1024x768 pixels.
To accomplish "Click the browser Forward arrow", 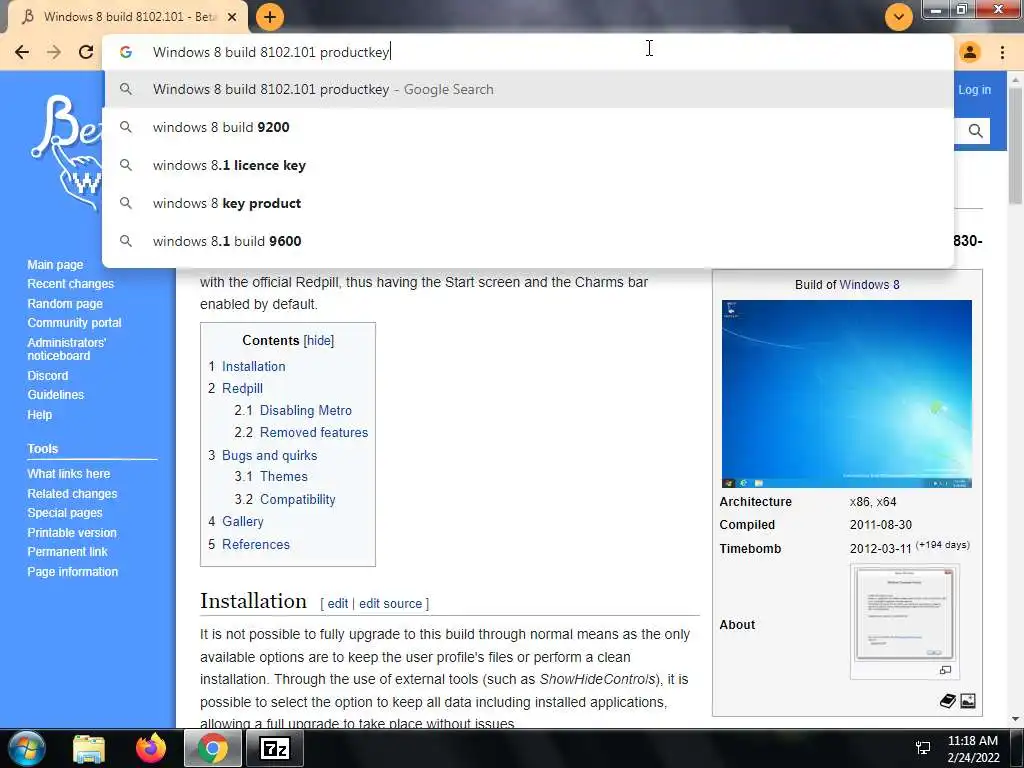I will (x=54, y=52).
